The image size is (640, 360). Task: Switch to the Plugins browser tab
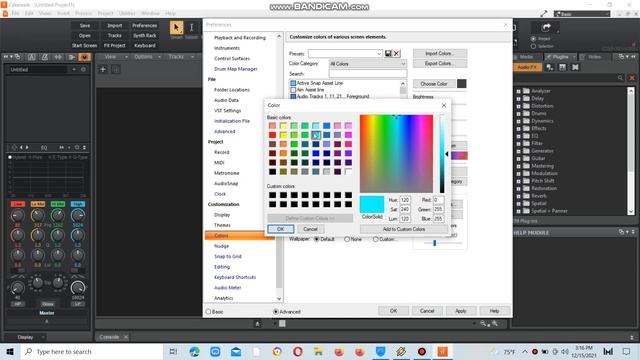(x=560, y=57)
